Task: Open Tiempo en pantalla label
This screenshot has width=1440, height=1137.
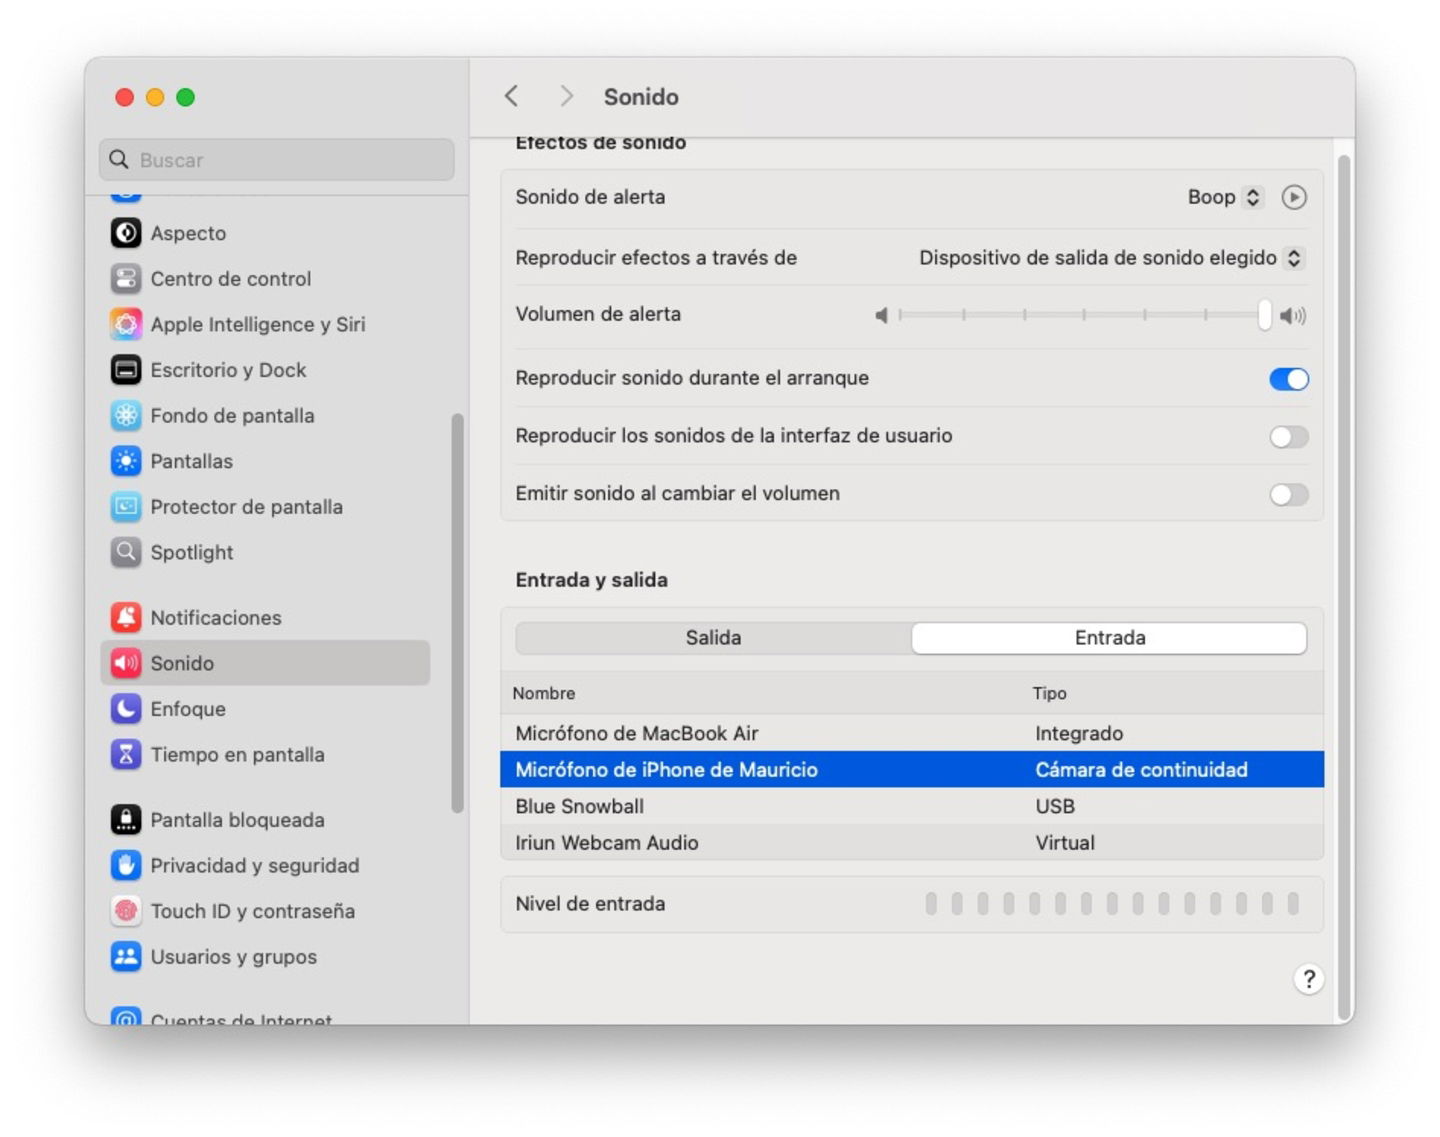Action: pyautogui.click(x=238, y=755)
